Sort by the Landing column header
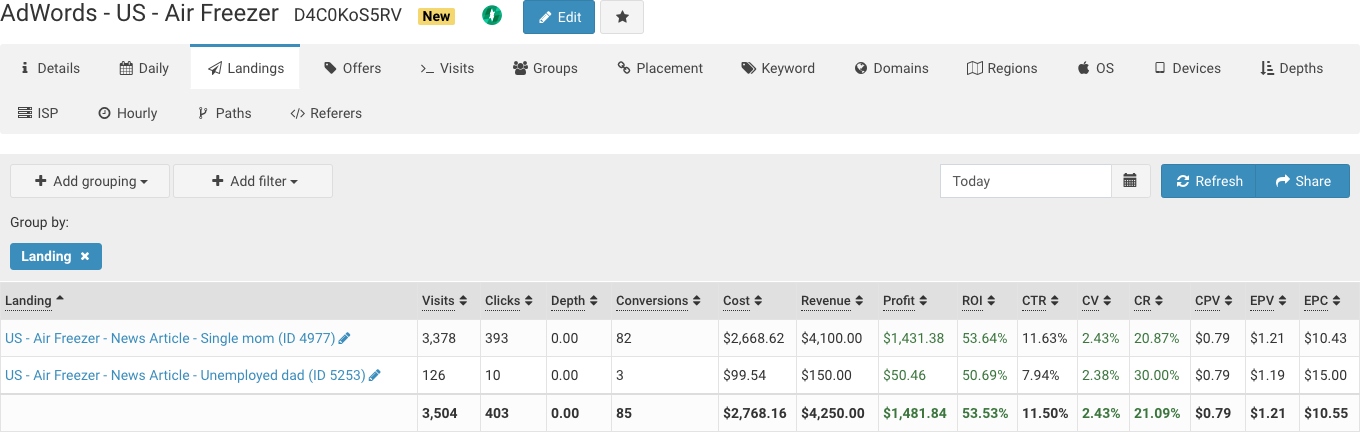The height and width of the screenshot is (432, 1360). 34,300
